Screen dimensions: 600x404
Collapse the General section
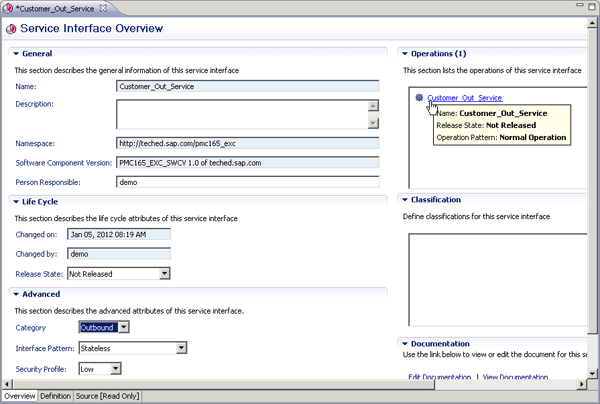pyautogui.click(x=16, y=54)
